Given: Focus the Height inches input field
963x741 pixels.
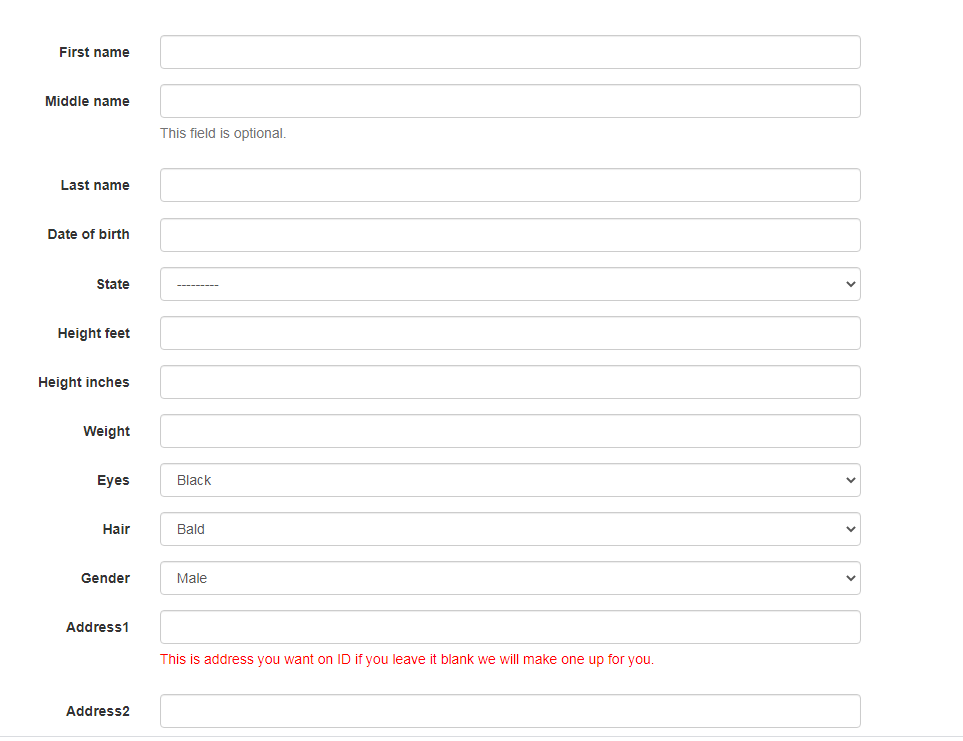Looking at the screenshot, I should (510, 382).
